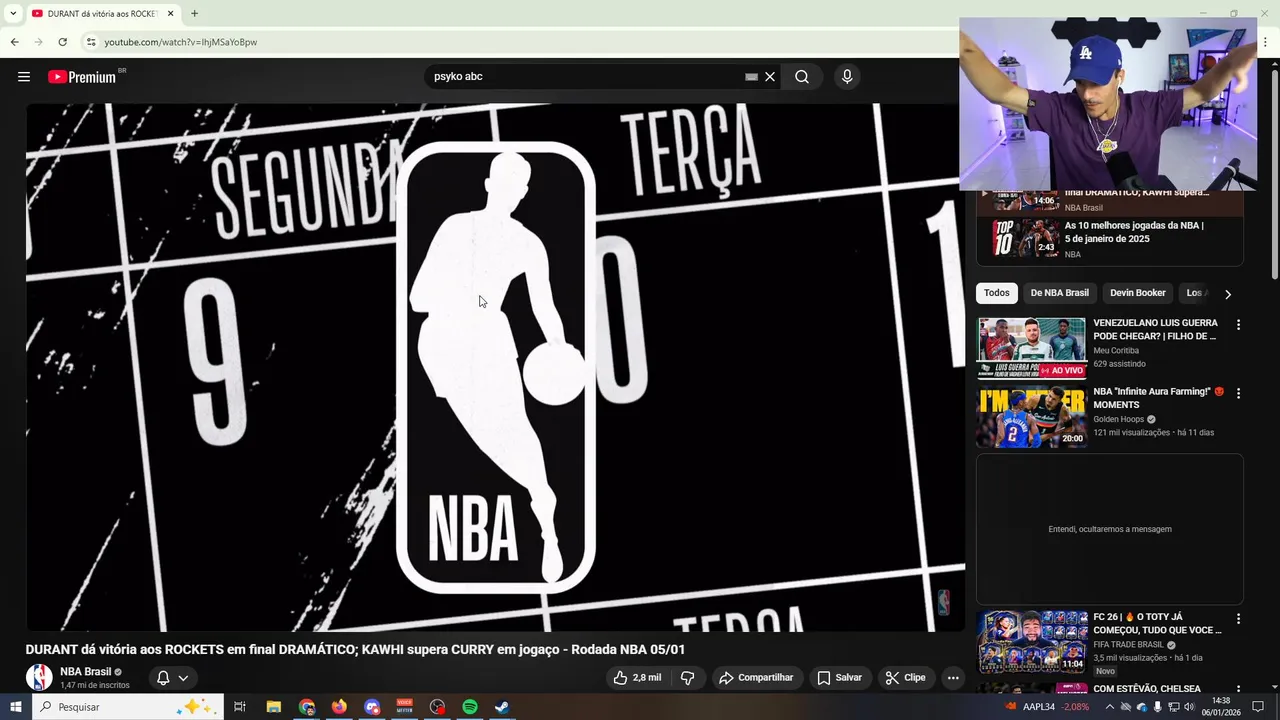Select the Todos filter chip
The height and width of the screenshot is (720, 1280).
(996, 293)
